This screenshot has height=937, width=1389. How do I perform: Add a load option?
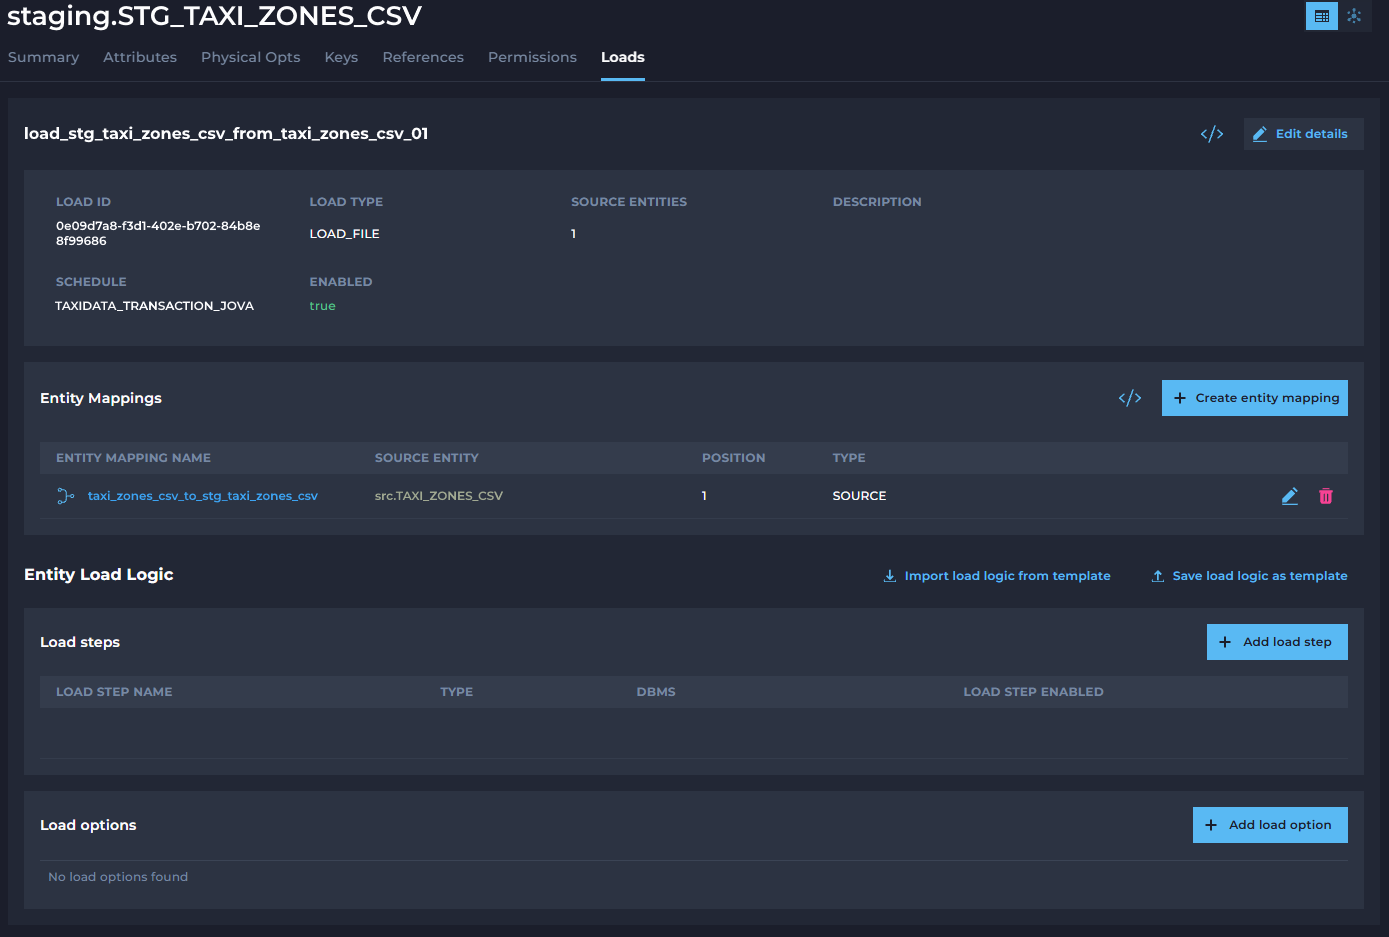pyautogui.click(x=1270, y=825)
